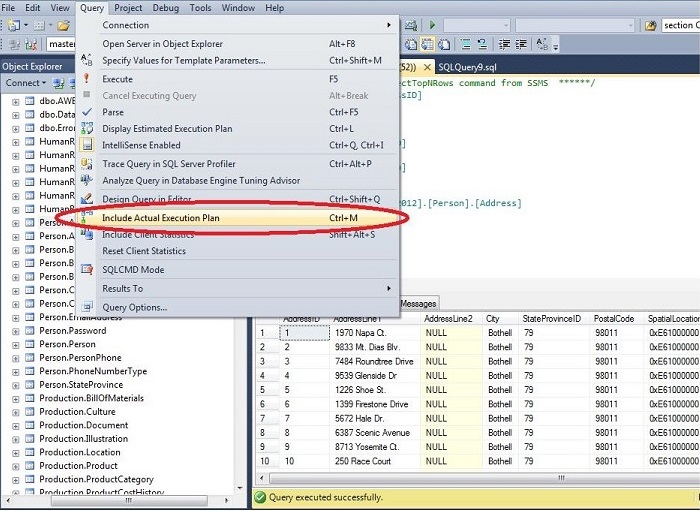Close the active query tab
Viewport: 700px width, 511px height.
pos(427,67)
